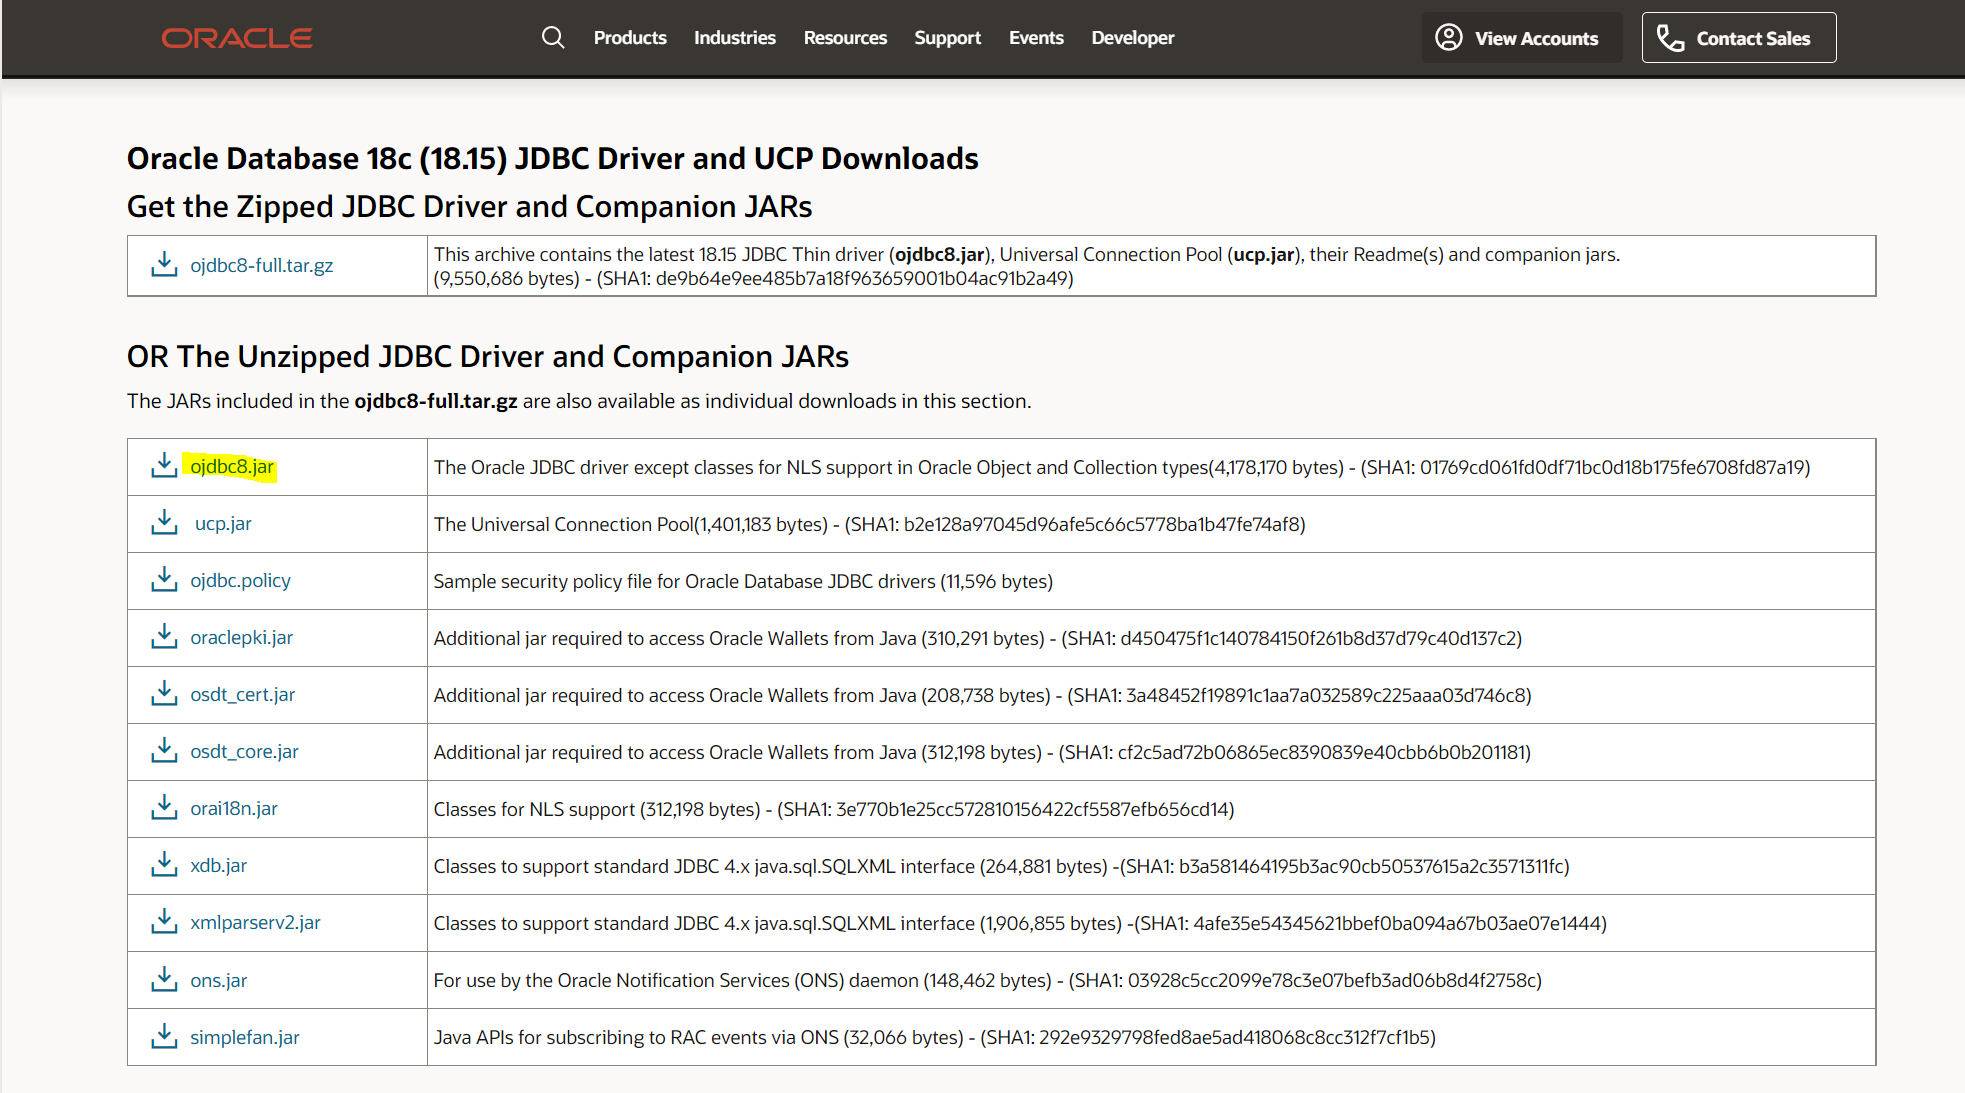Click the search magnifier icon

[553, 38]
